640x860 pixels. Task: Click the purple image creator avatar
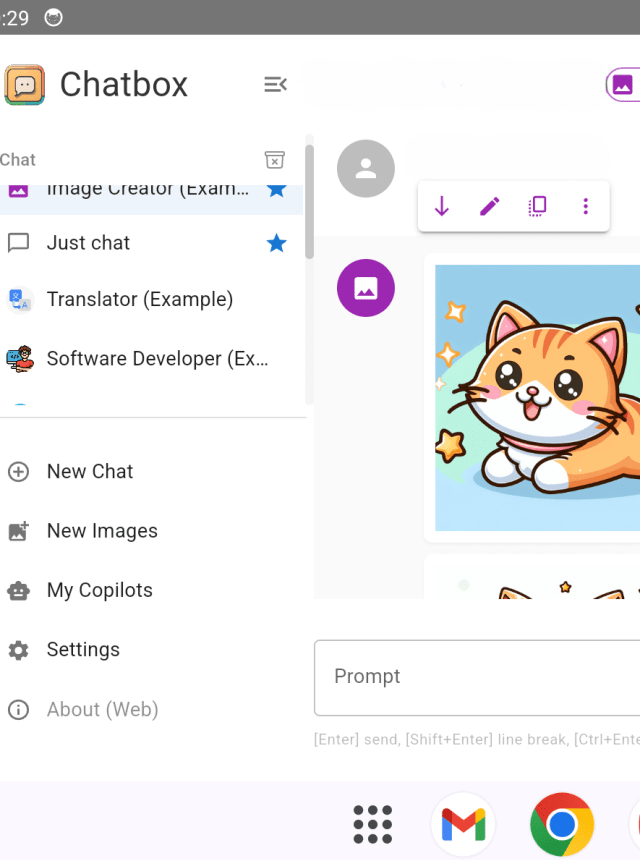[x=366, y=288]
